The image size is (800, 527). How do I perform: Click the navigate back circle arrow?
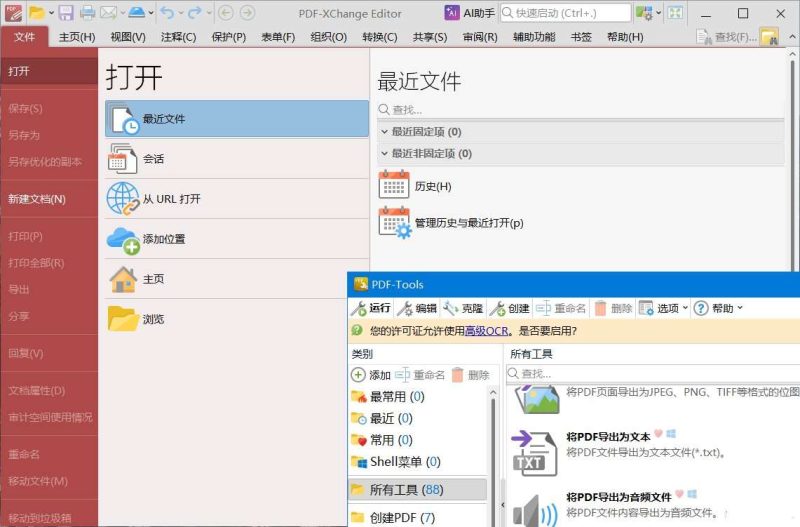226,13
